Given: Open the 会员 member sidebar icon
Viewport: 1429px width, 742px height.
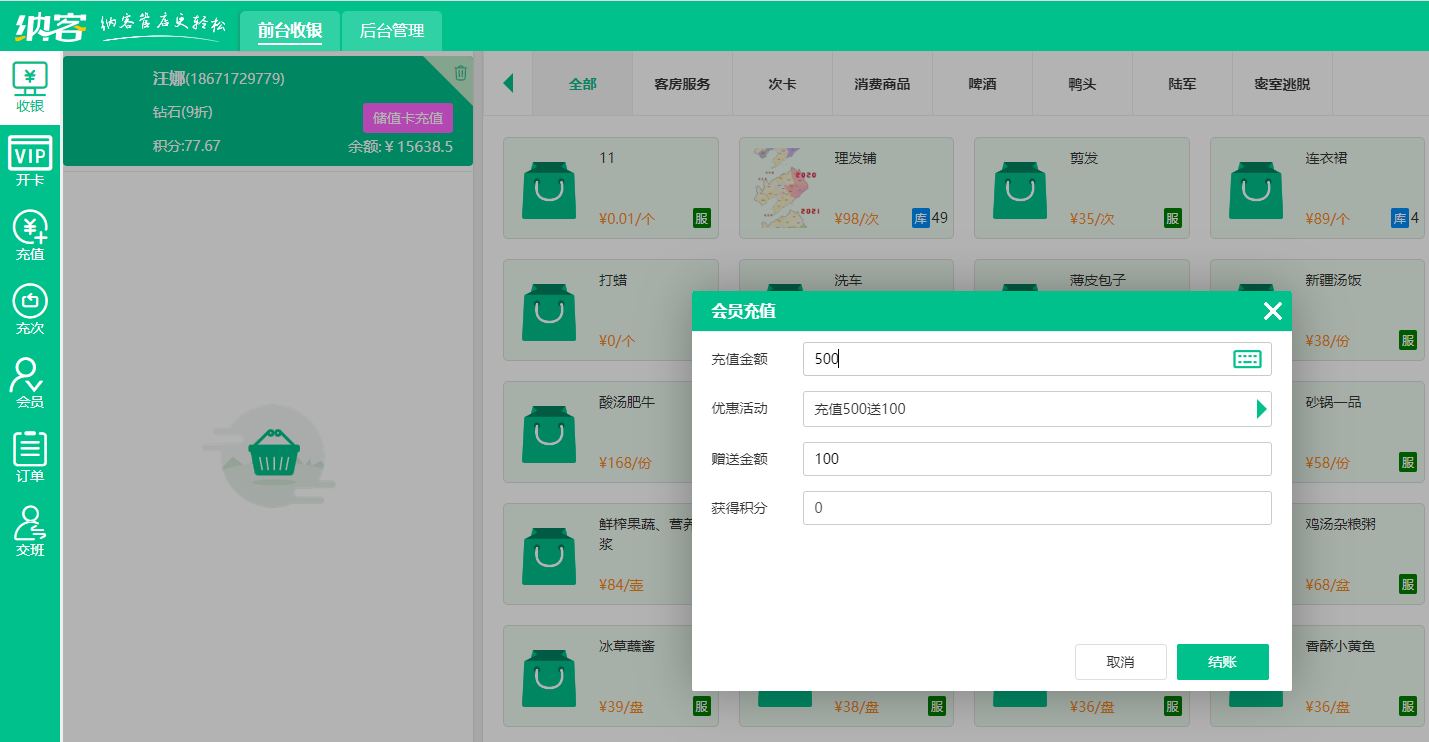Looking at the screenshot, I should [30, 383].
